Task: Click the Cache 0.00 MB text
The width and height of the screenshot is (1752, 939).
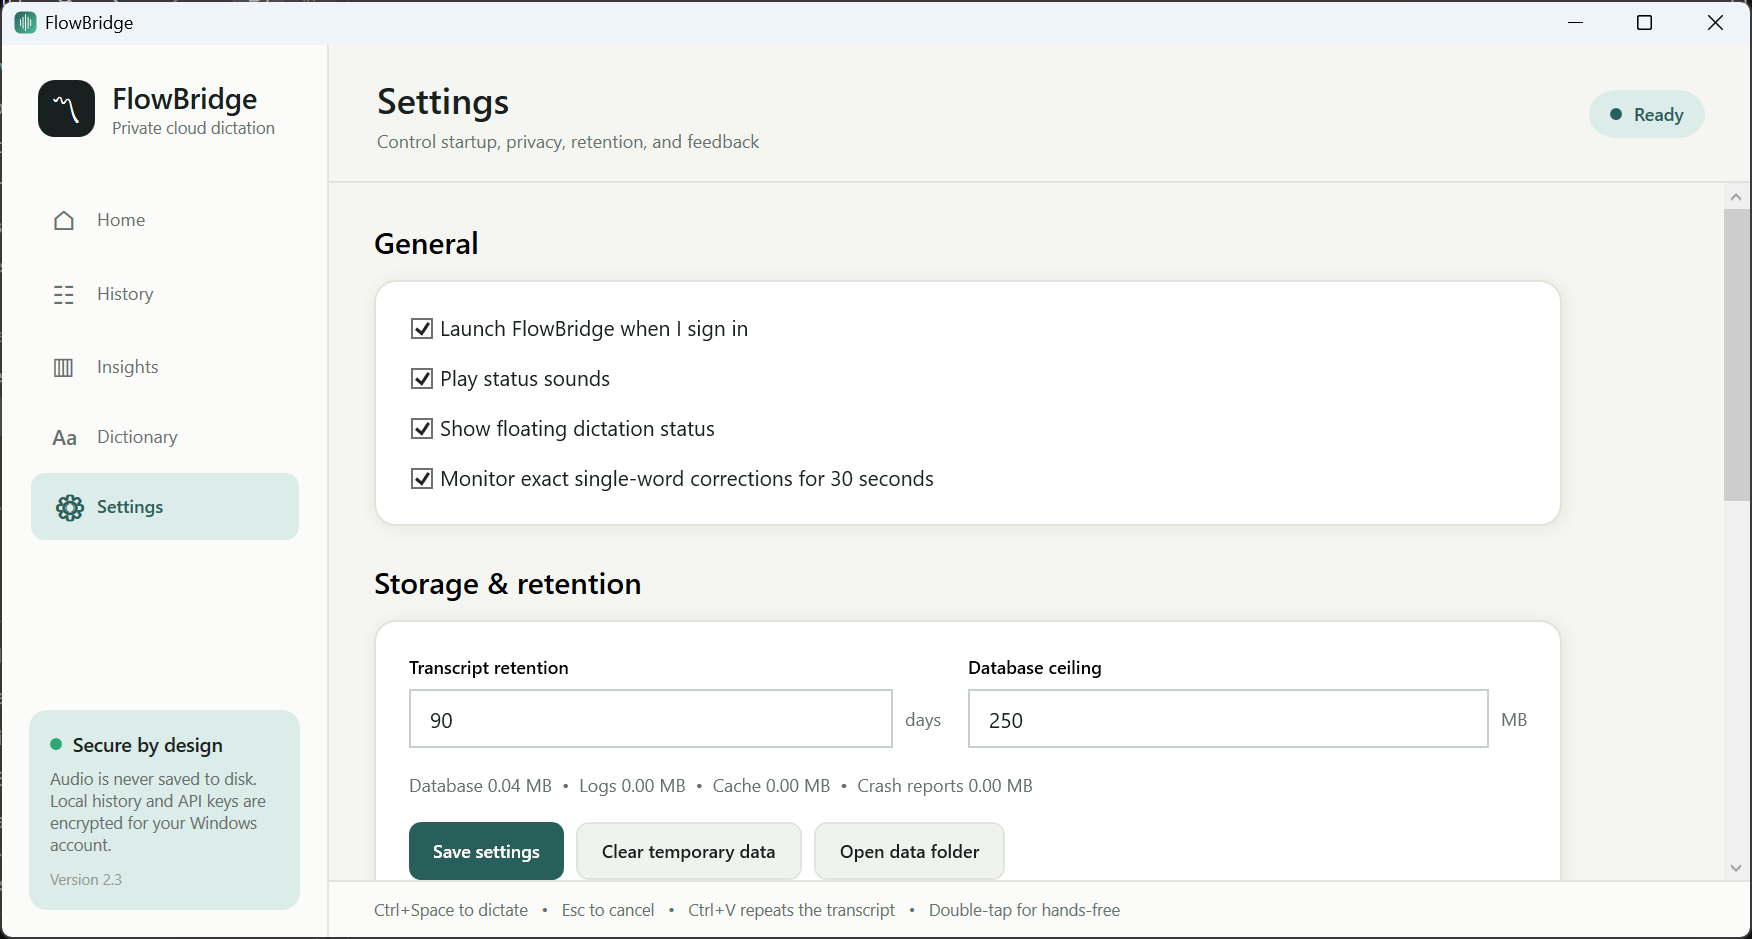Action: pyautogui.click(x=771, y=786)
